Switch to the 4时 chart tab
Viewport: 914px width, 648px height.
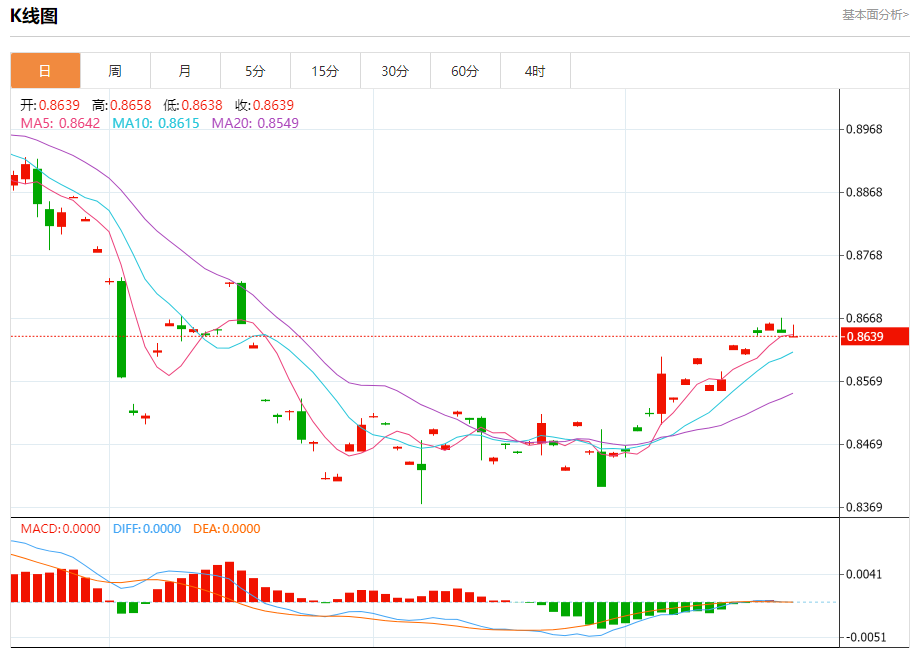(x=535, y=71)
